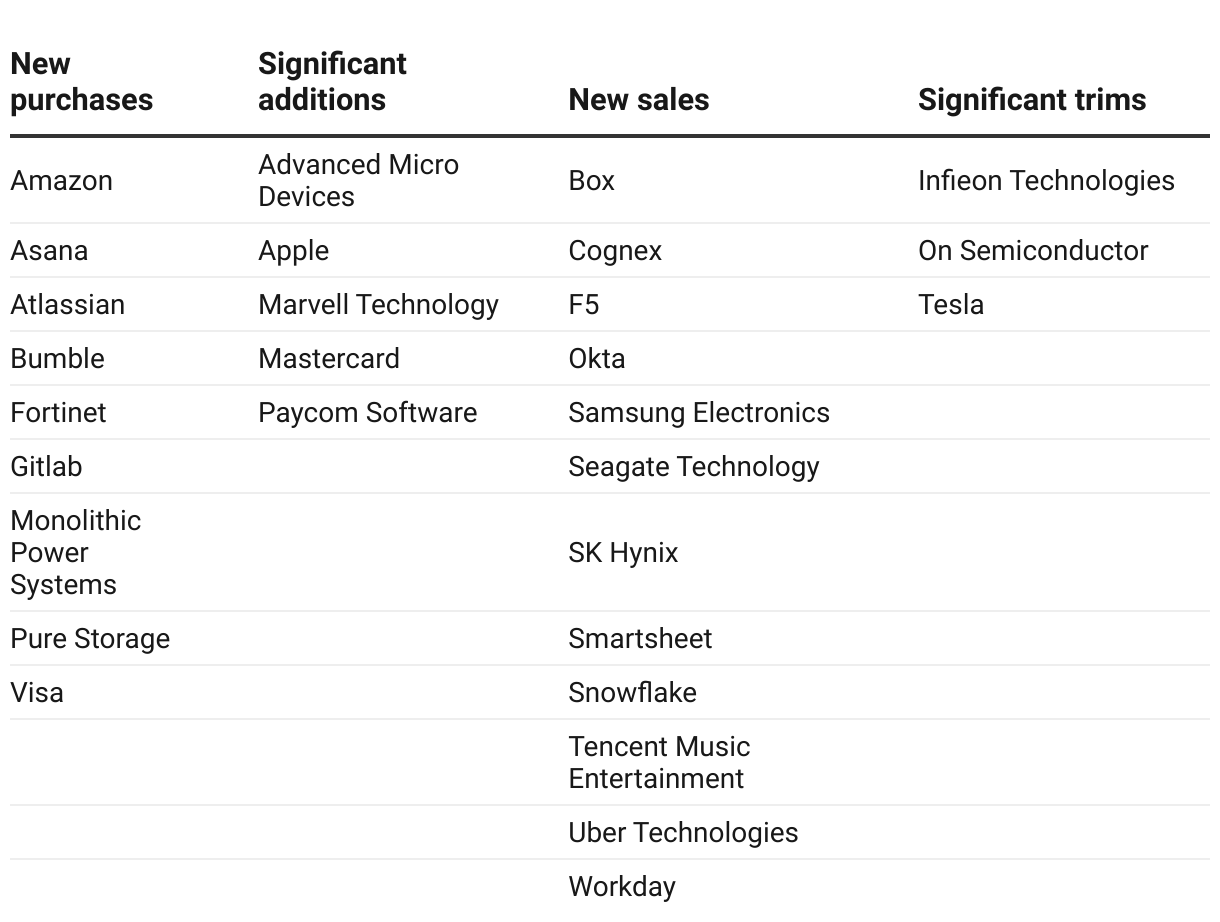Screen dimensions: 1220x922
Task: Select the Tesla cell
Action: [x=950, y=305]
